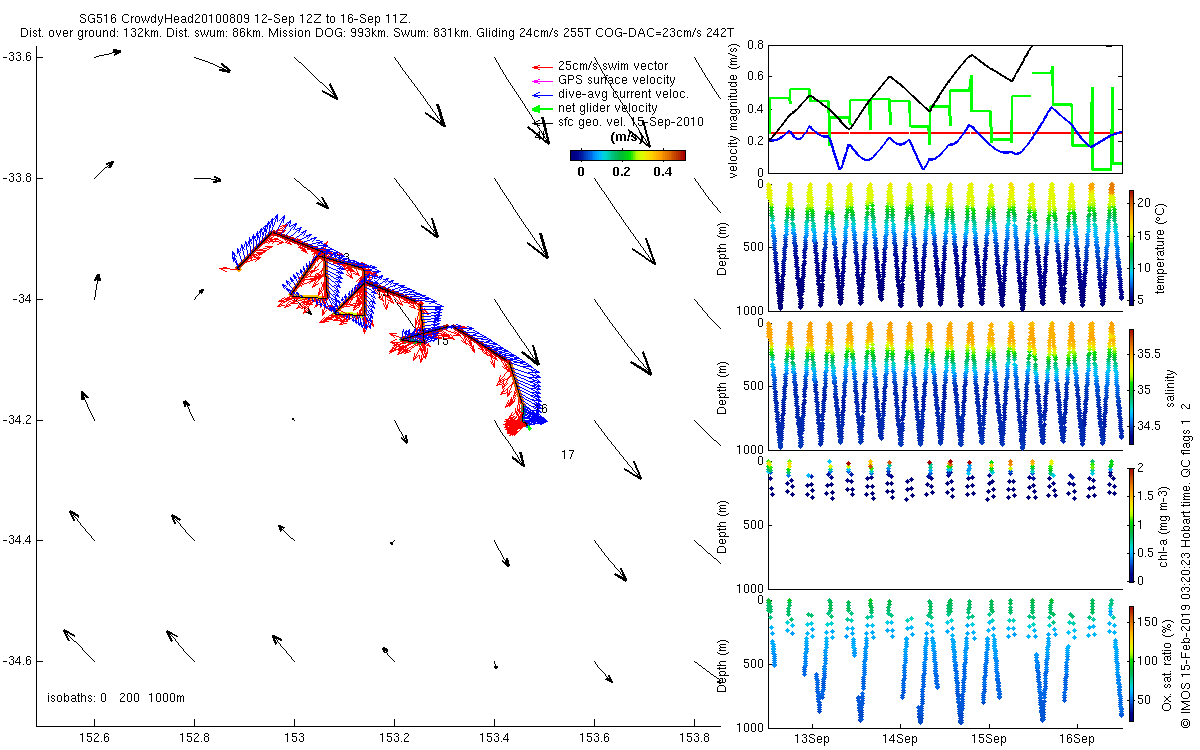Click the '0.6' tick on velocity plot

[756, 77]
